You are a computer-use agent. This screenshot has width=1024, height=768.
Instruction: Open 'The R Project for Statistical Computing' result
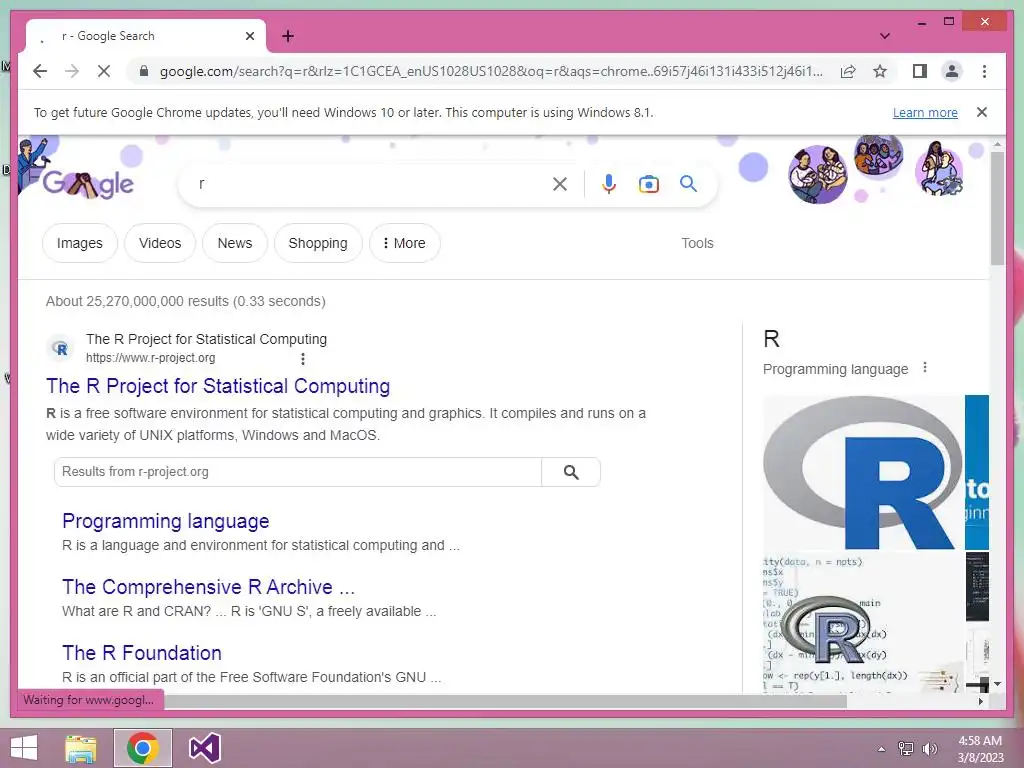point(218,386)
